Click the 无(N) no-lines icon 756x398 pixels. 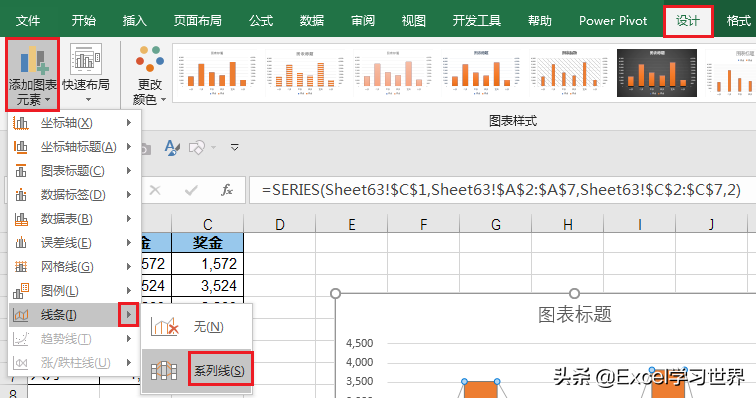(164, 327)
